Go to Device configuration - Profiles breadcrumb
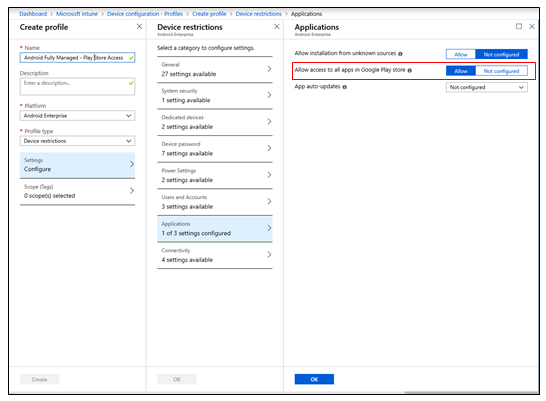The width and height of the screenshot is (546, 401). [x=145, y=14]
